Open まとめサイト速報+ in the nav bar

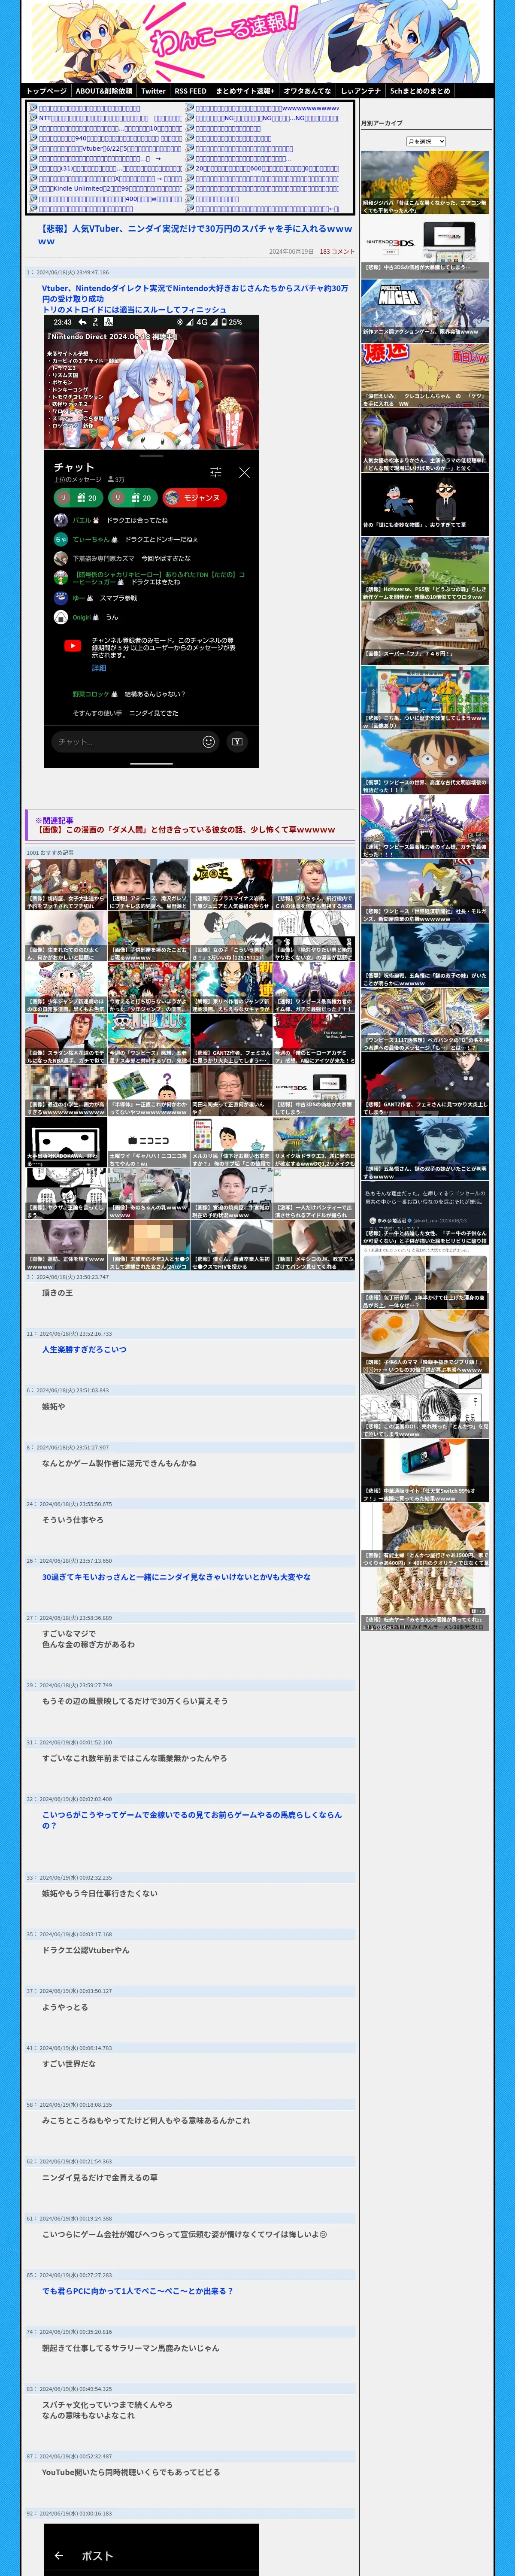pos(245,91)
